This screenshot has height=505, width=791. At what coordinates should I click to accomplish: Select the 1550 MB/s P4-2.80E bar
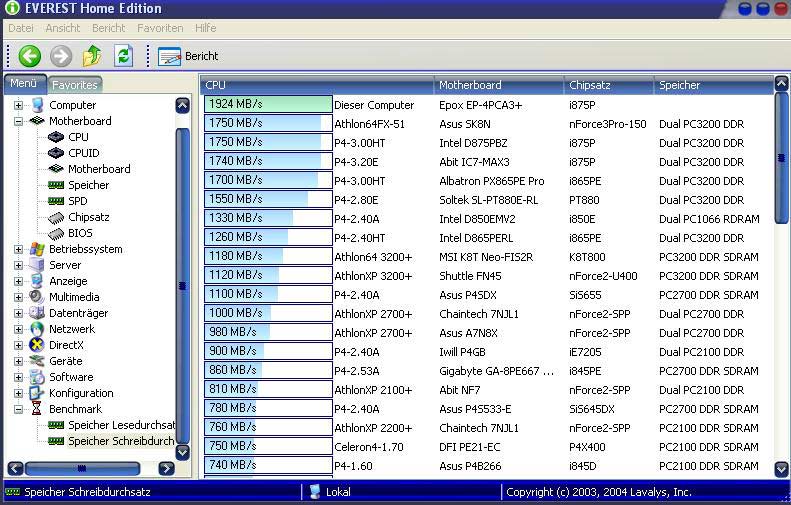[268, 199]
